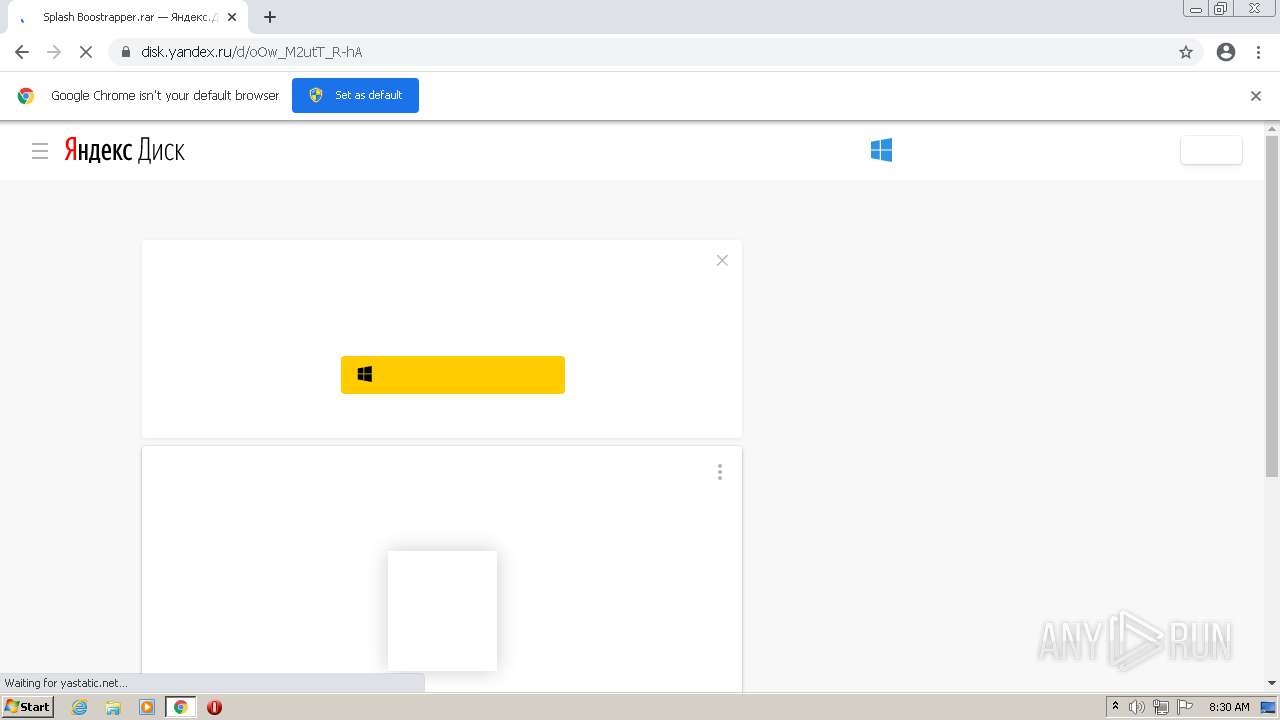Viewport: 1280px width, 720px height.
Task: Close the Splash Boostrapper.rar tab
Action: click(x=232, y=17)
